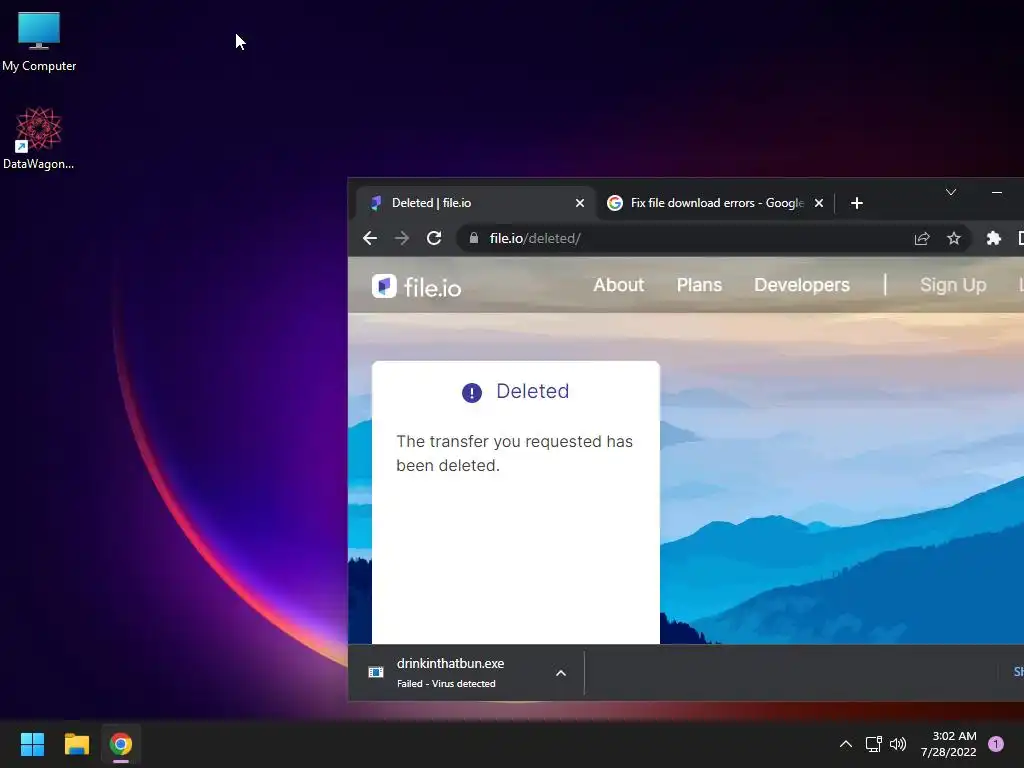Open Developers in file.io navigation
The image size is (1024, 768).
[801, 285]
